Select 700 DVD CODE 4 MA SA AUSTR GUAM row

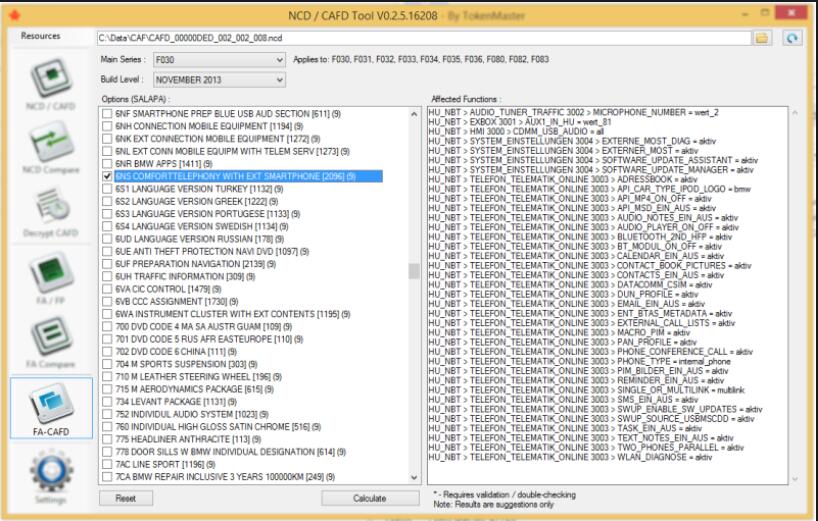point(203,326)
